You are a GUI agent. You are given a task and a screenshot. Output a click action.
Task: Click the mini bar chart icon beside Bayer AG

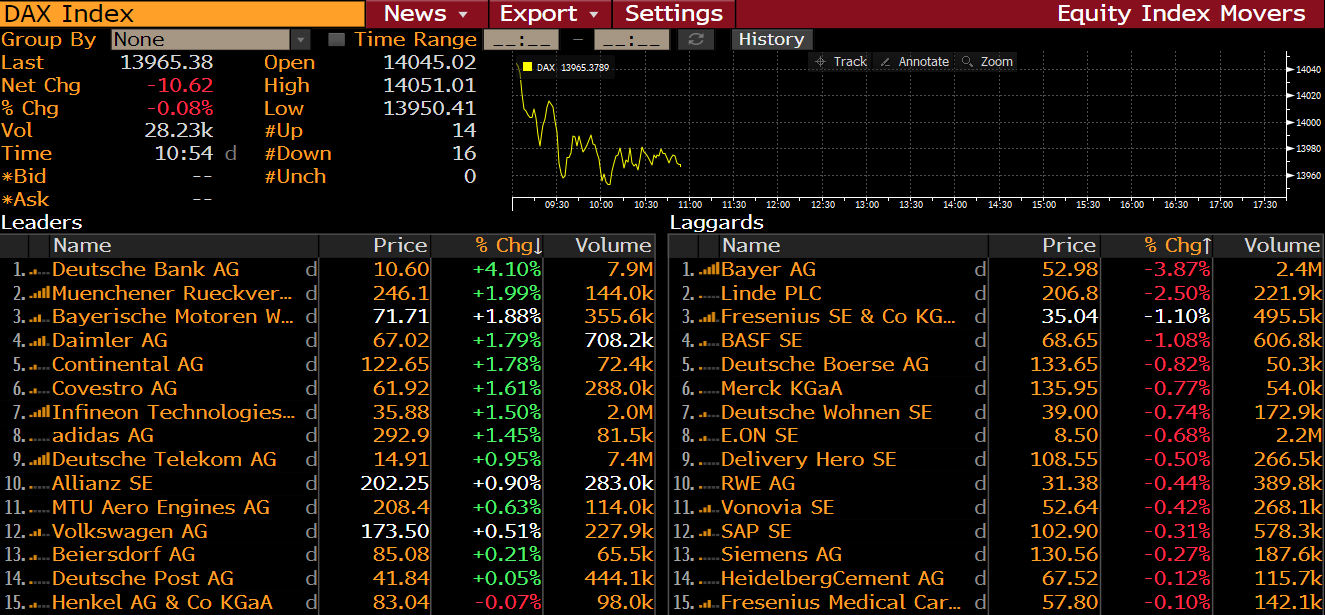[708, 270]
